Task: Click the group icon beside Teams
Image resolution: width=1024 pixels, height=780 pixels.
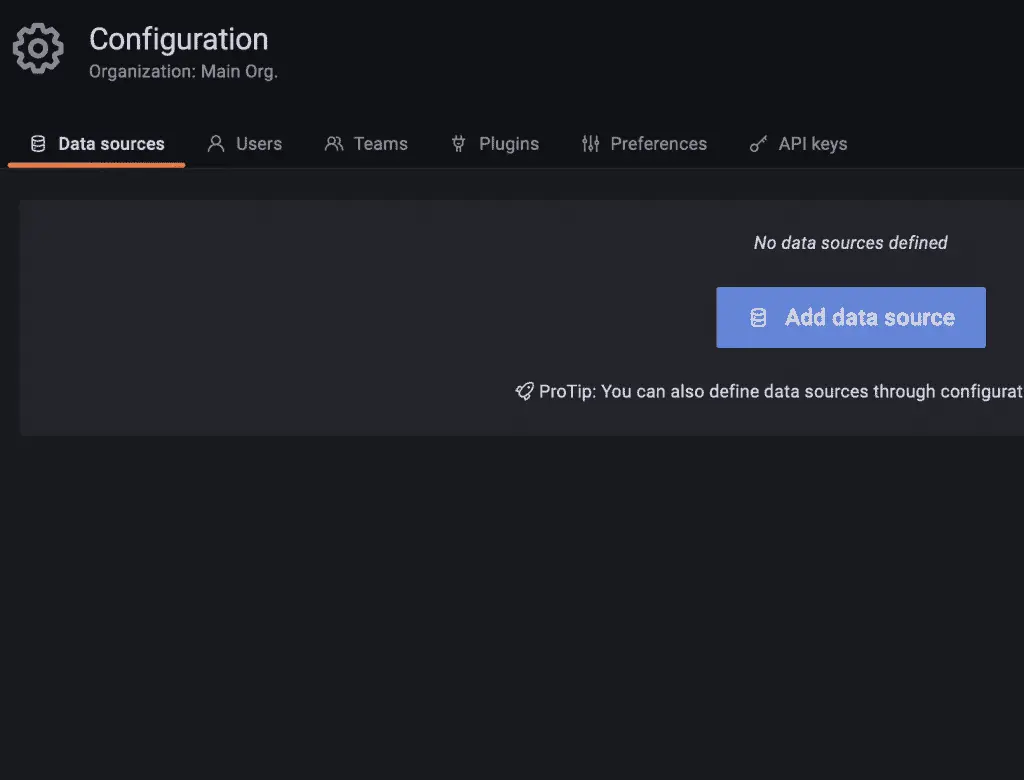Action: point(334,144)
